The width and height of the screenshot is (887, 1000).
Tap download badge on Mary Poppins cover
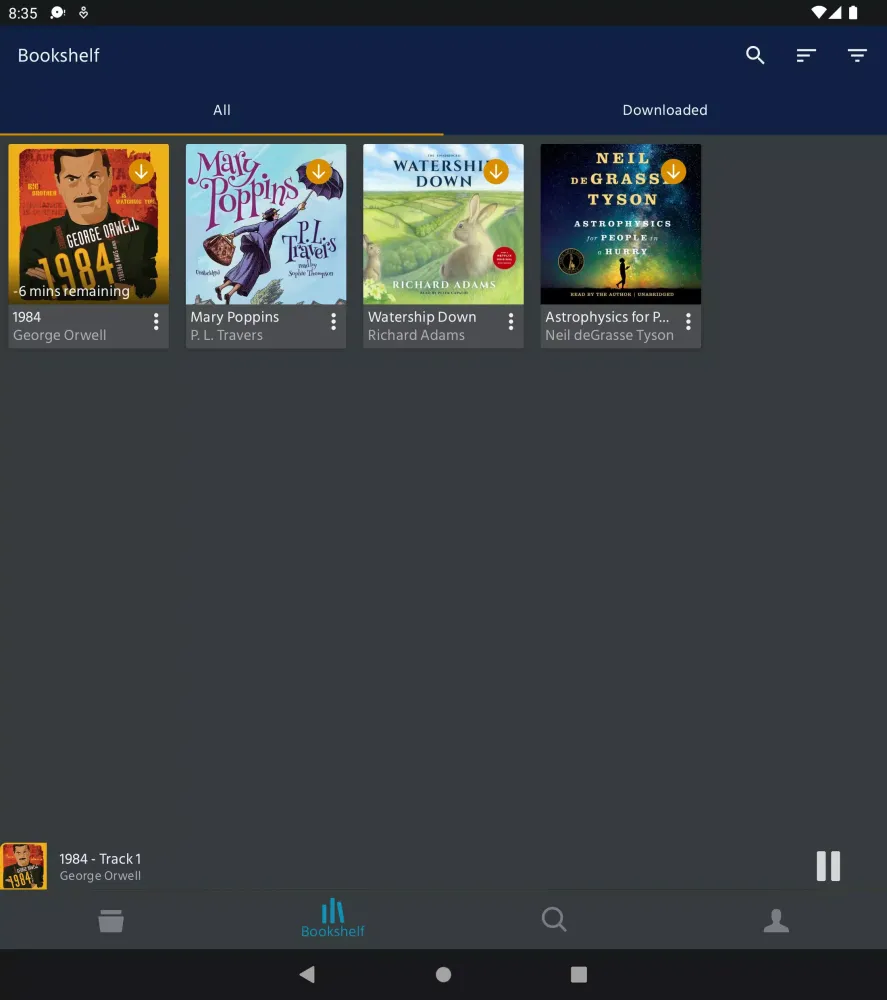tap(318, 172)
